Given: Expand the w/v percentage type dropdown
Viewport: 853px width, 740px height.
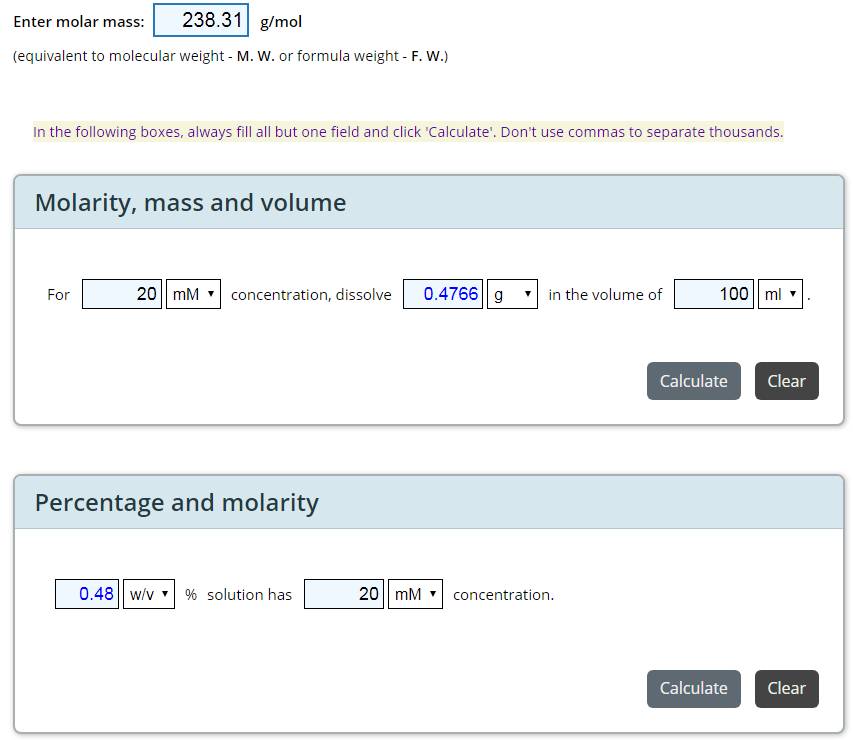Looking at the screenshot, I should pyautogui.click(x=149, y=594).
